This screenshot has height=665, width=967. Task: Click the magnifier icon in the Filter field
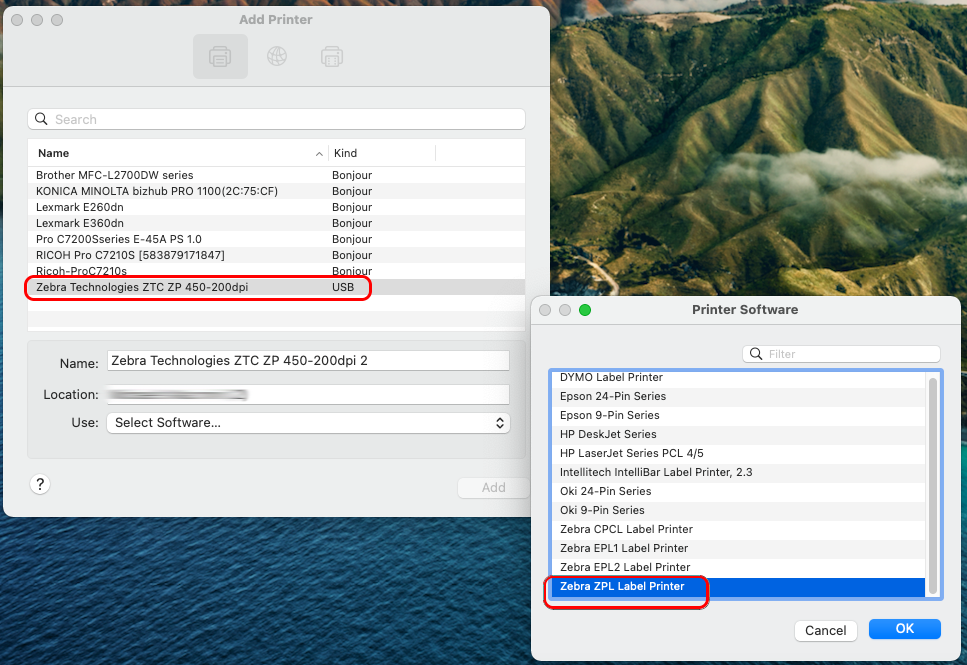[x=755, y=353]
